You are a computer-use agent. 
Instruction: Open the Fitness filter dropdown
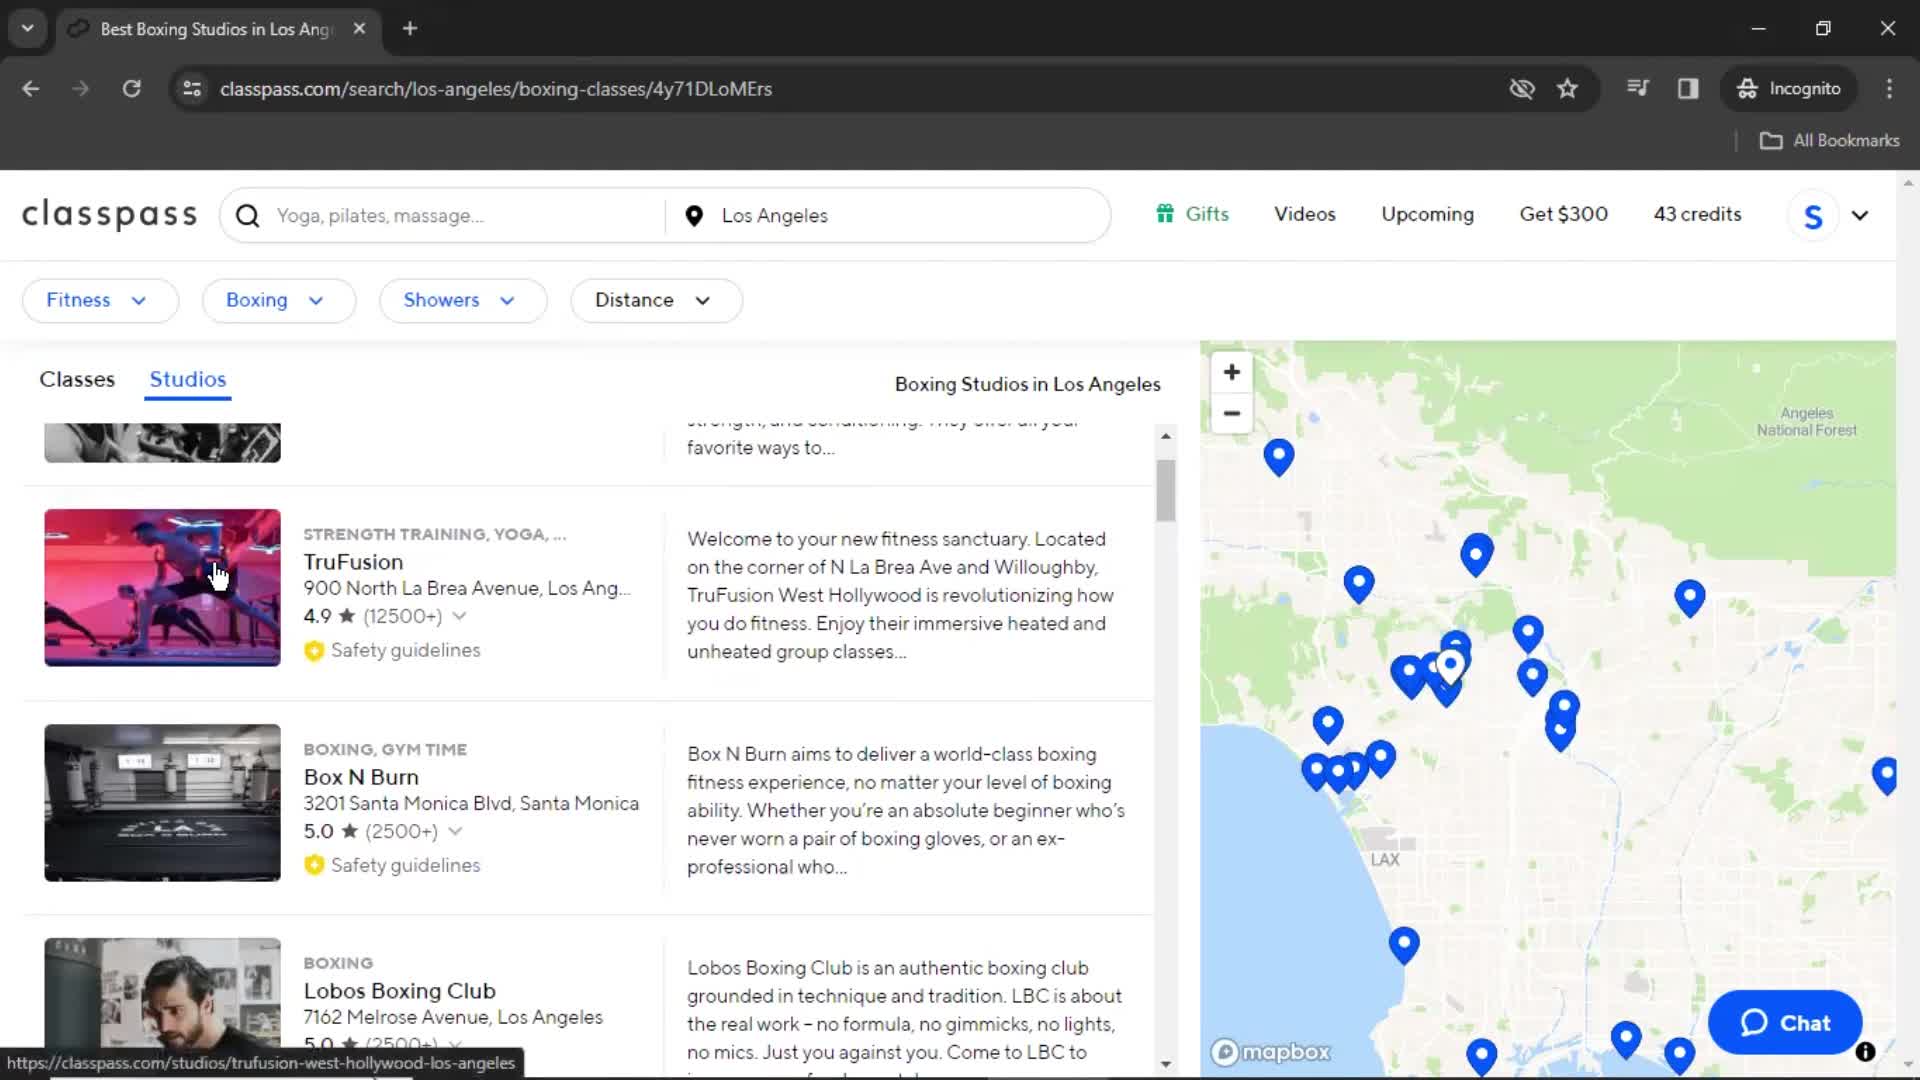tap(100, 301)
